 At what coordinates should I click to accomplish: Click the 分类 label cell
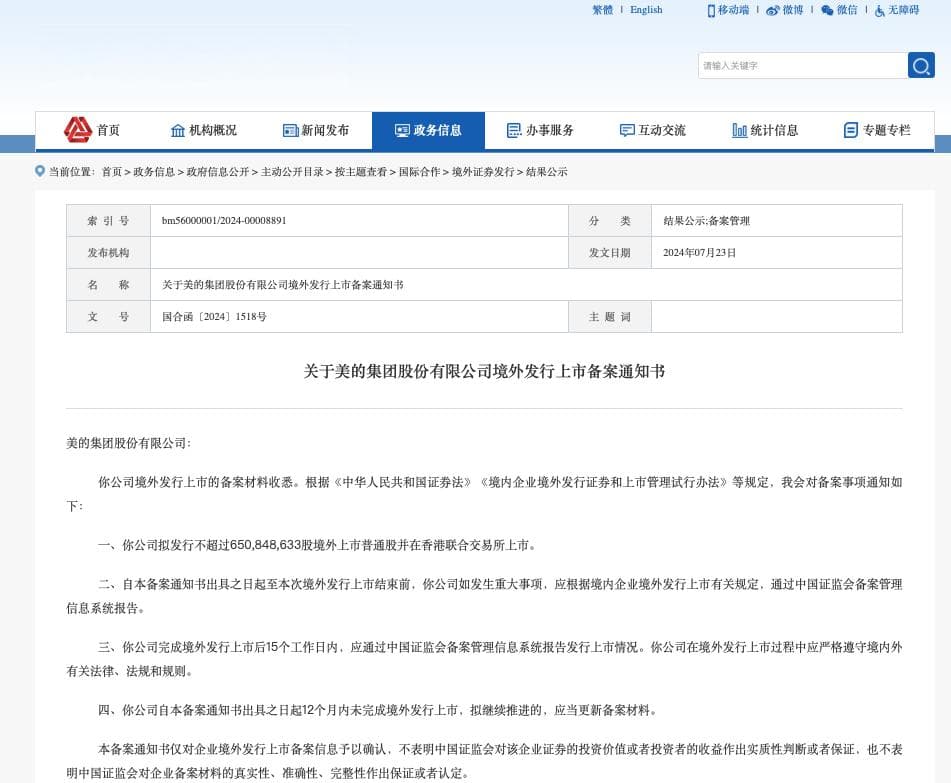pos(610,221)
